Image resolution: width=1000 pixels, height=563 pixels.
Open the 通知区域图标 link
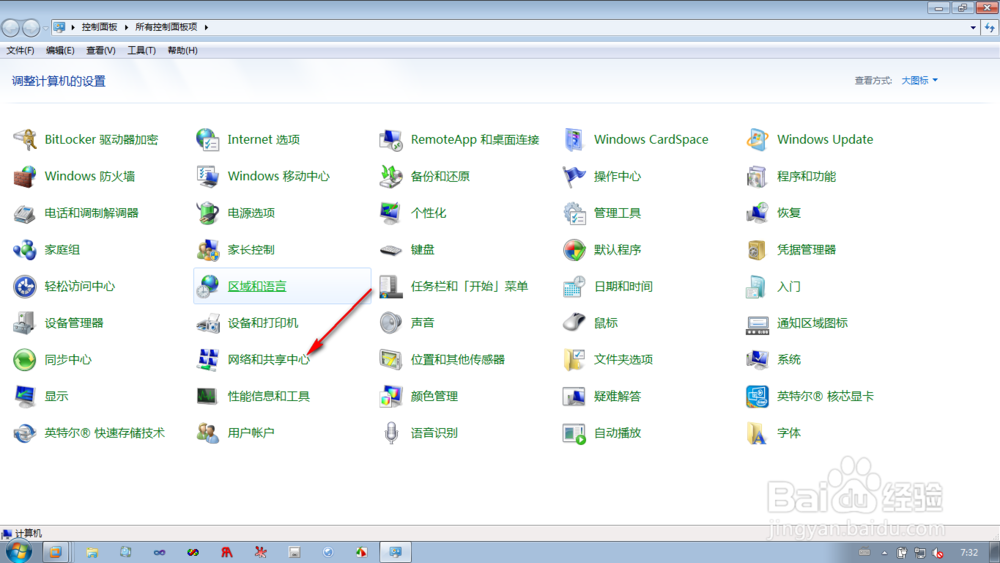tap(812, 323)
